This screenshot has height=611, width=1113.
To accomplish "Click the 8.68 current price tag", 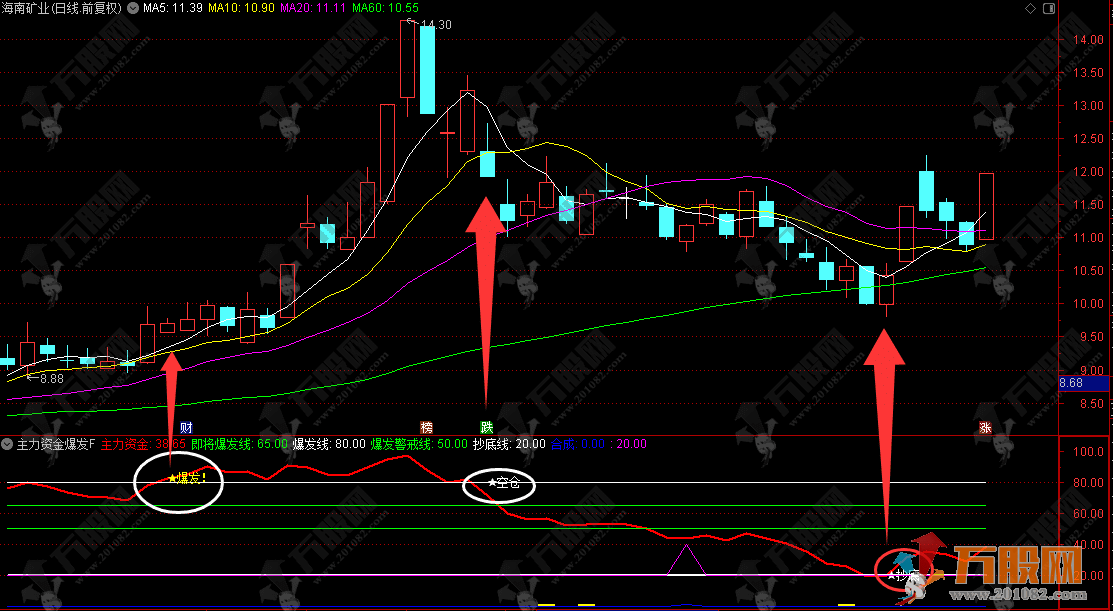I will [x=1070, y=383].
